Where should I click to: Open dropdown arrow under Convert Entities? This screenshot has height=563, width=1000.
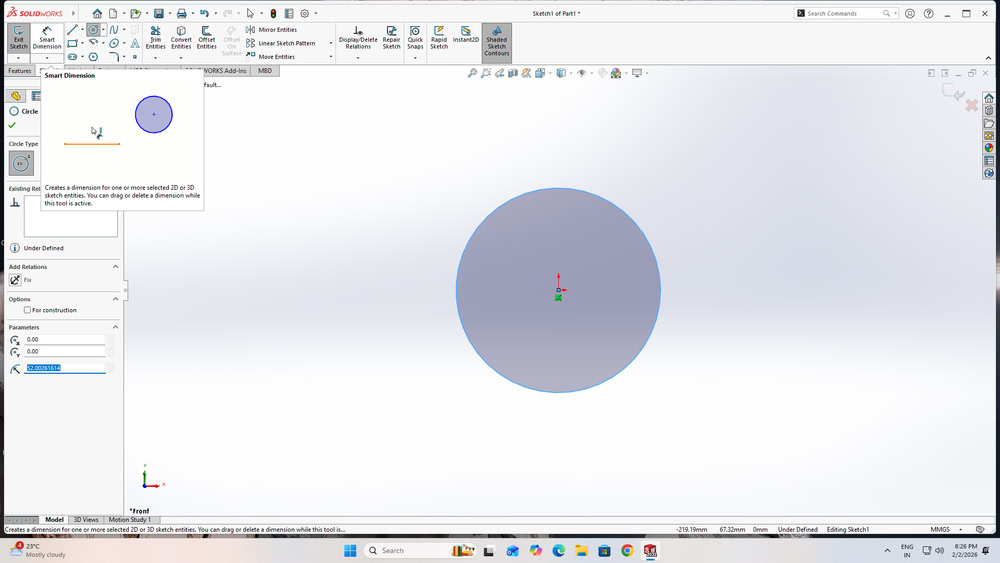pyautogui.click(x=181, y=58)
